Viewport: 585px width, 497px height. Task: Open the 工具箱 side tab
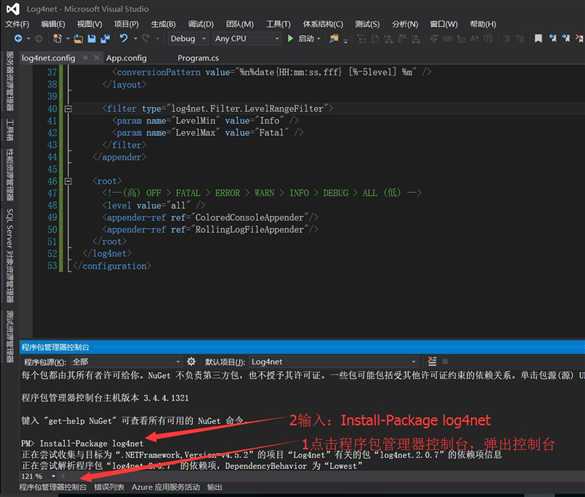coord(10,130)
